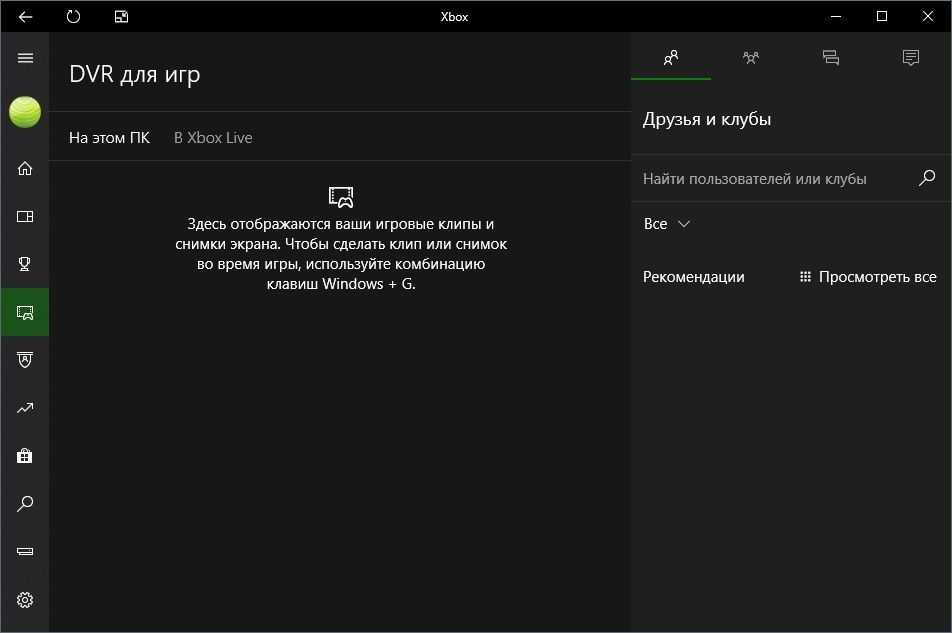Viewport: 952px width, 633px height.
Task: Click the magnifier icon in the friends search box
Action: 927,178
